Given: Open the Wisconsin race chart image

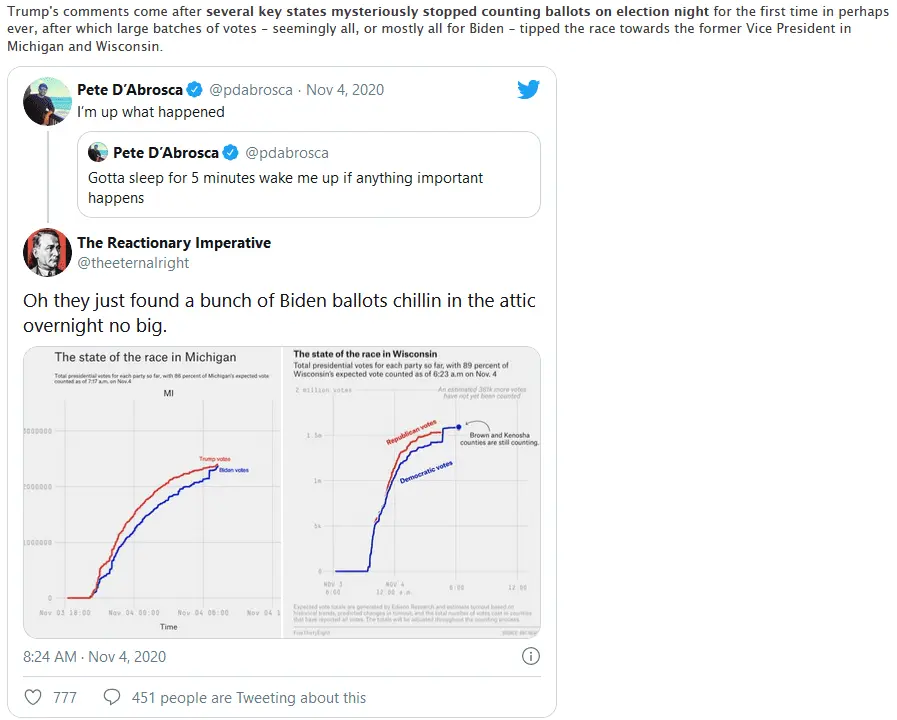Looking at the screenshot, I should point(413,491).
